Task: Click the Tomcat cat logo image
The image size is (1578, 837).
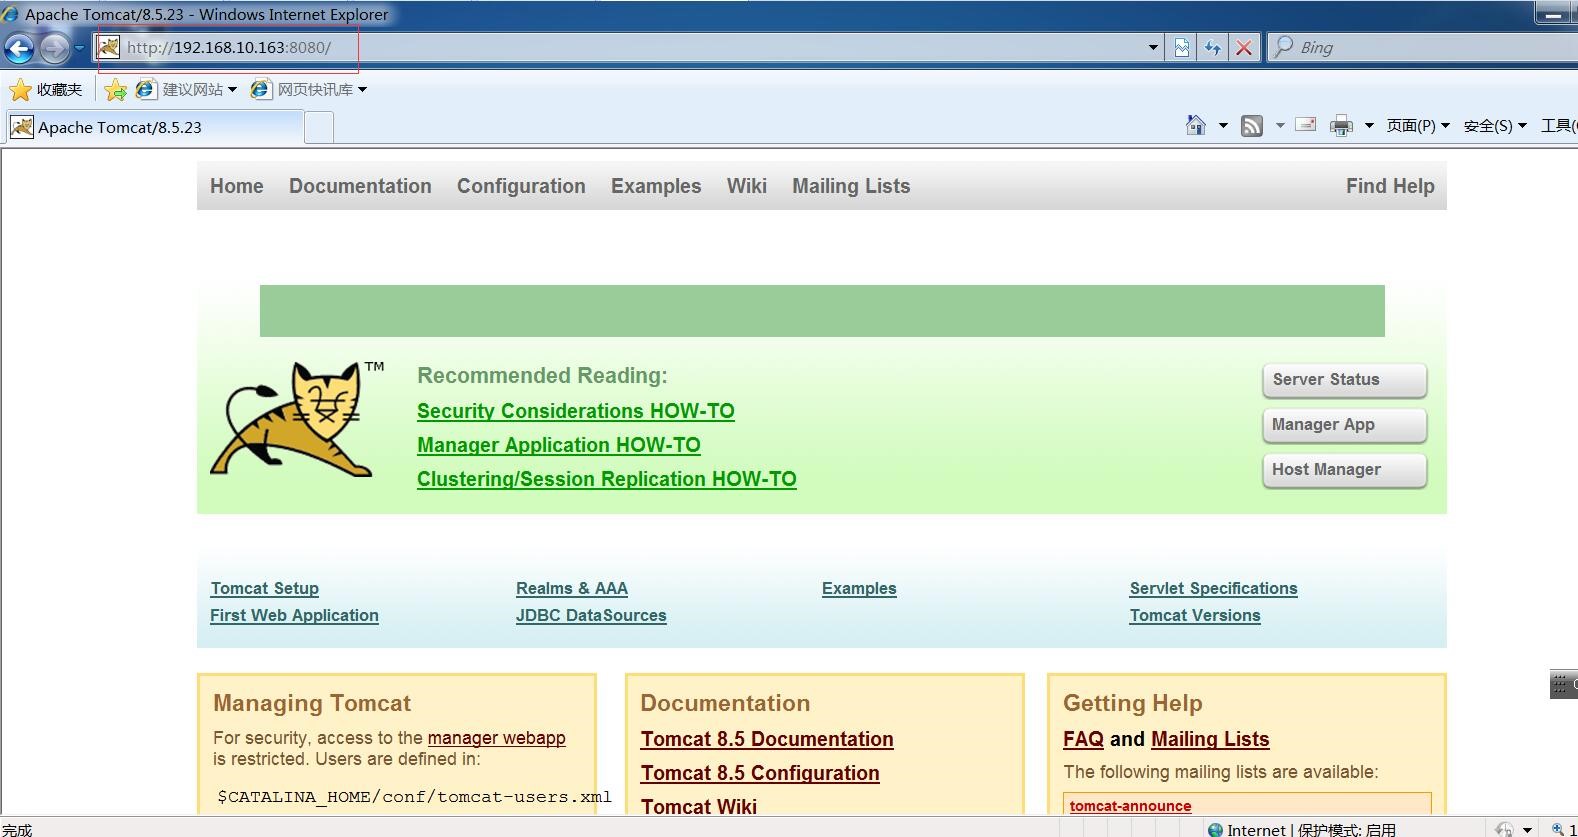Action: [296, 419]
